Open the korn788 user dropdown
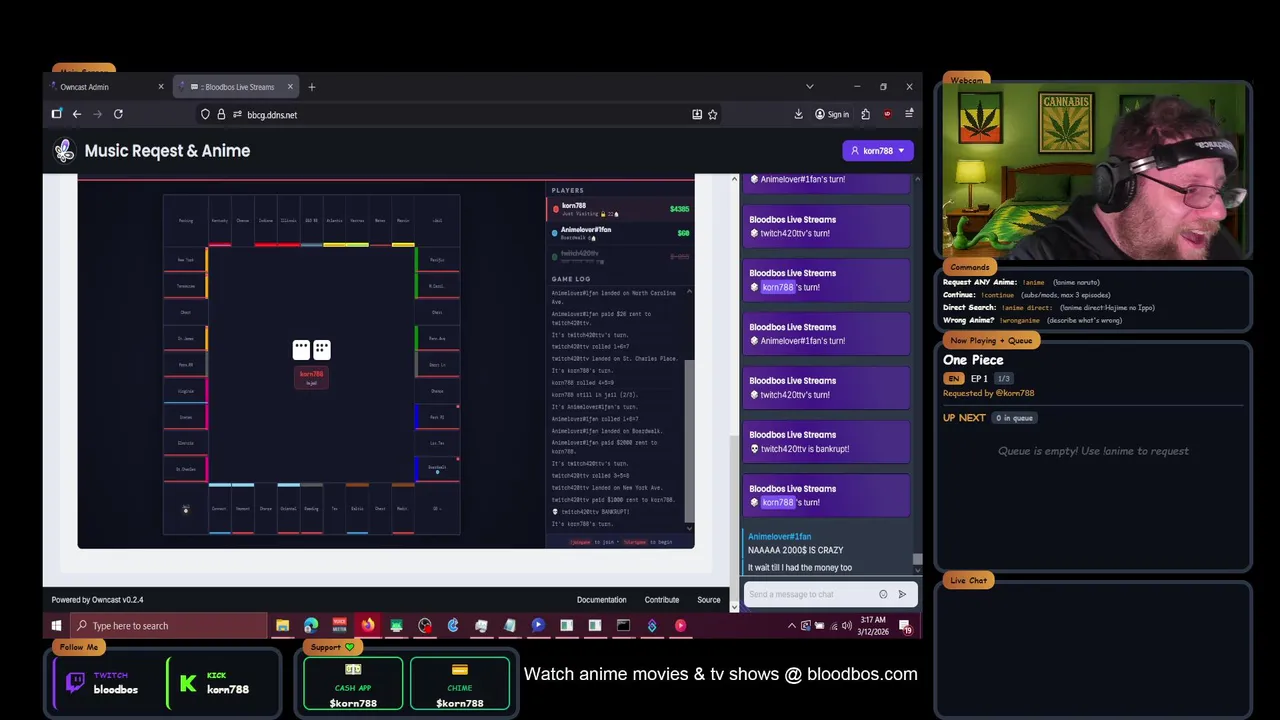This screenshot has height=720, width=1280. (x=878, y=151)
